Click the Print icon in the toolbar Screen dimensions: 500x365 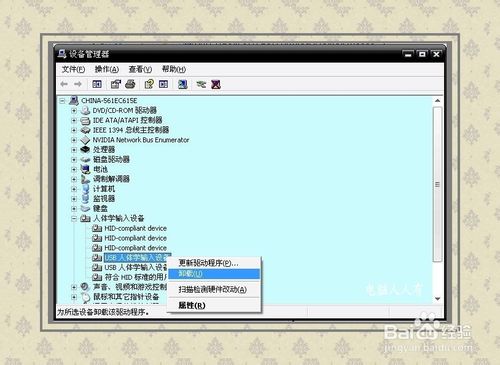(130, 84)
